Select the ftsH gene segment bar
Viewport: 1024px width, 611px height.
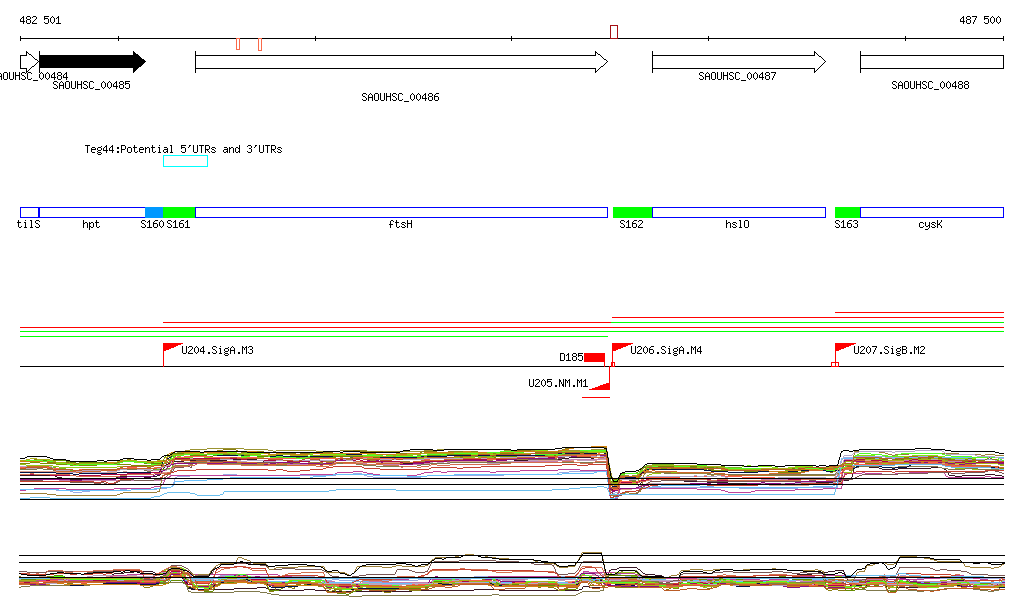(401, 213)
